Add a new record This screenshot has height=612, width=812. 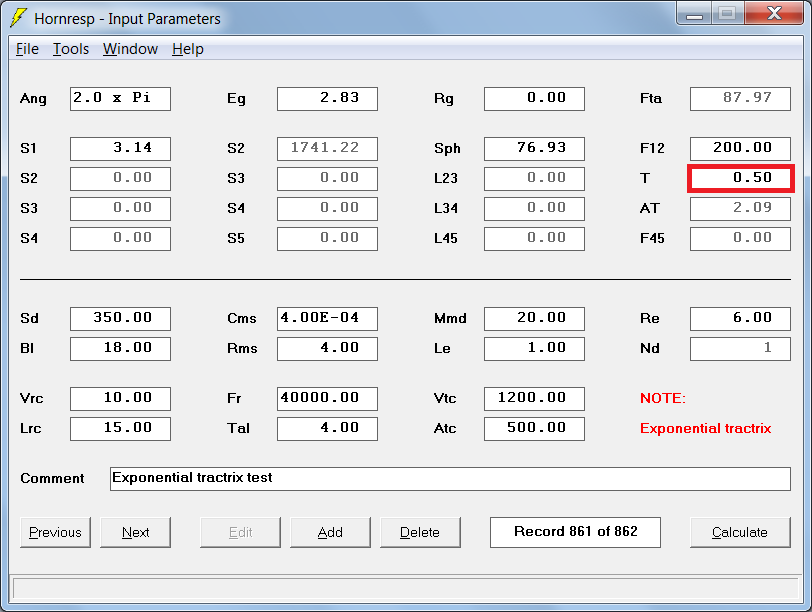tap(330, 532)
